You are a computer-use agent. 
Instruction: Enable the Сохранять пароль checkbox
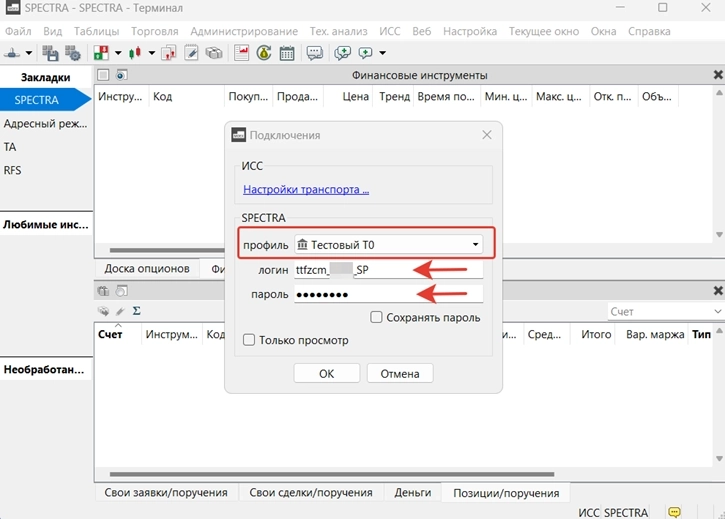tap(376, 317)
